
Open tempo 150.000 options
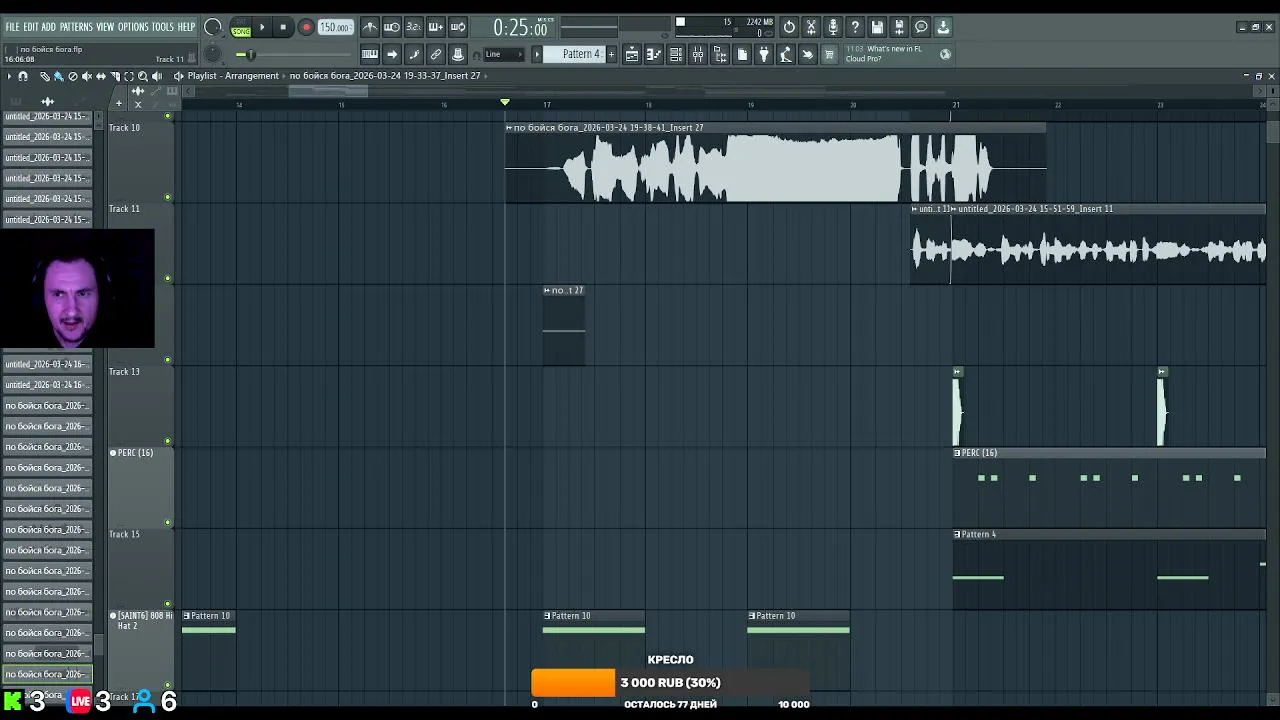pyautogui.click(x=335, y=27)
